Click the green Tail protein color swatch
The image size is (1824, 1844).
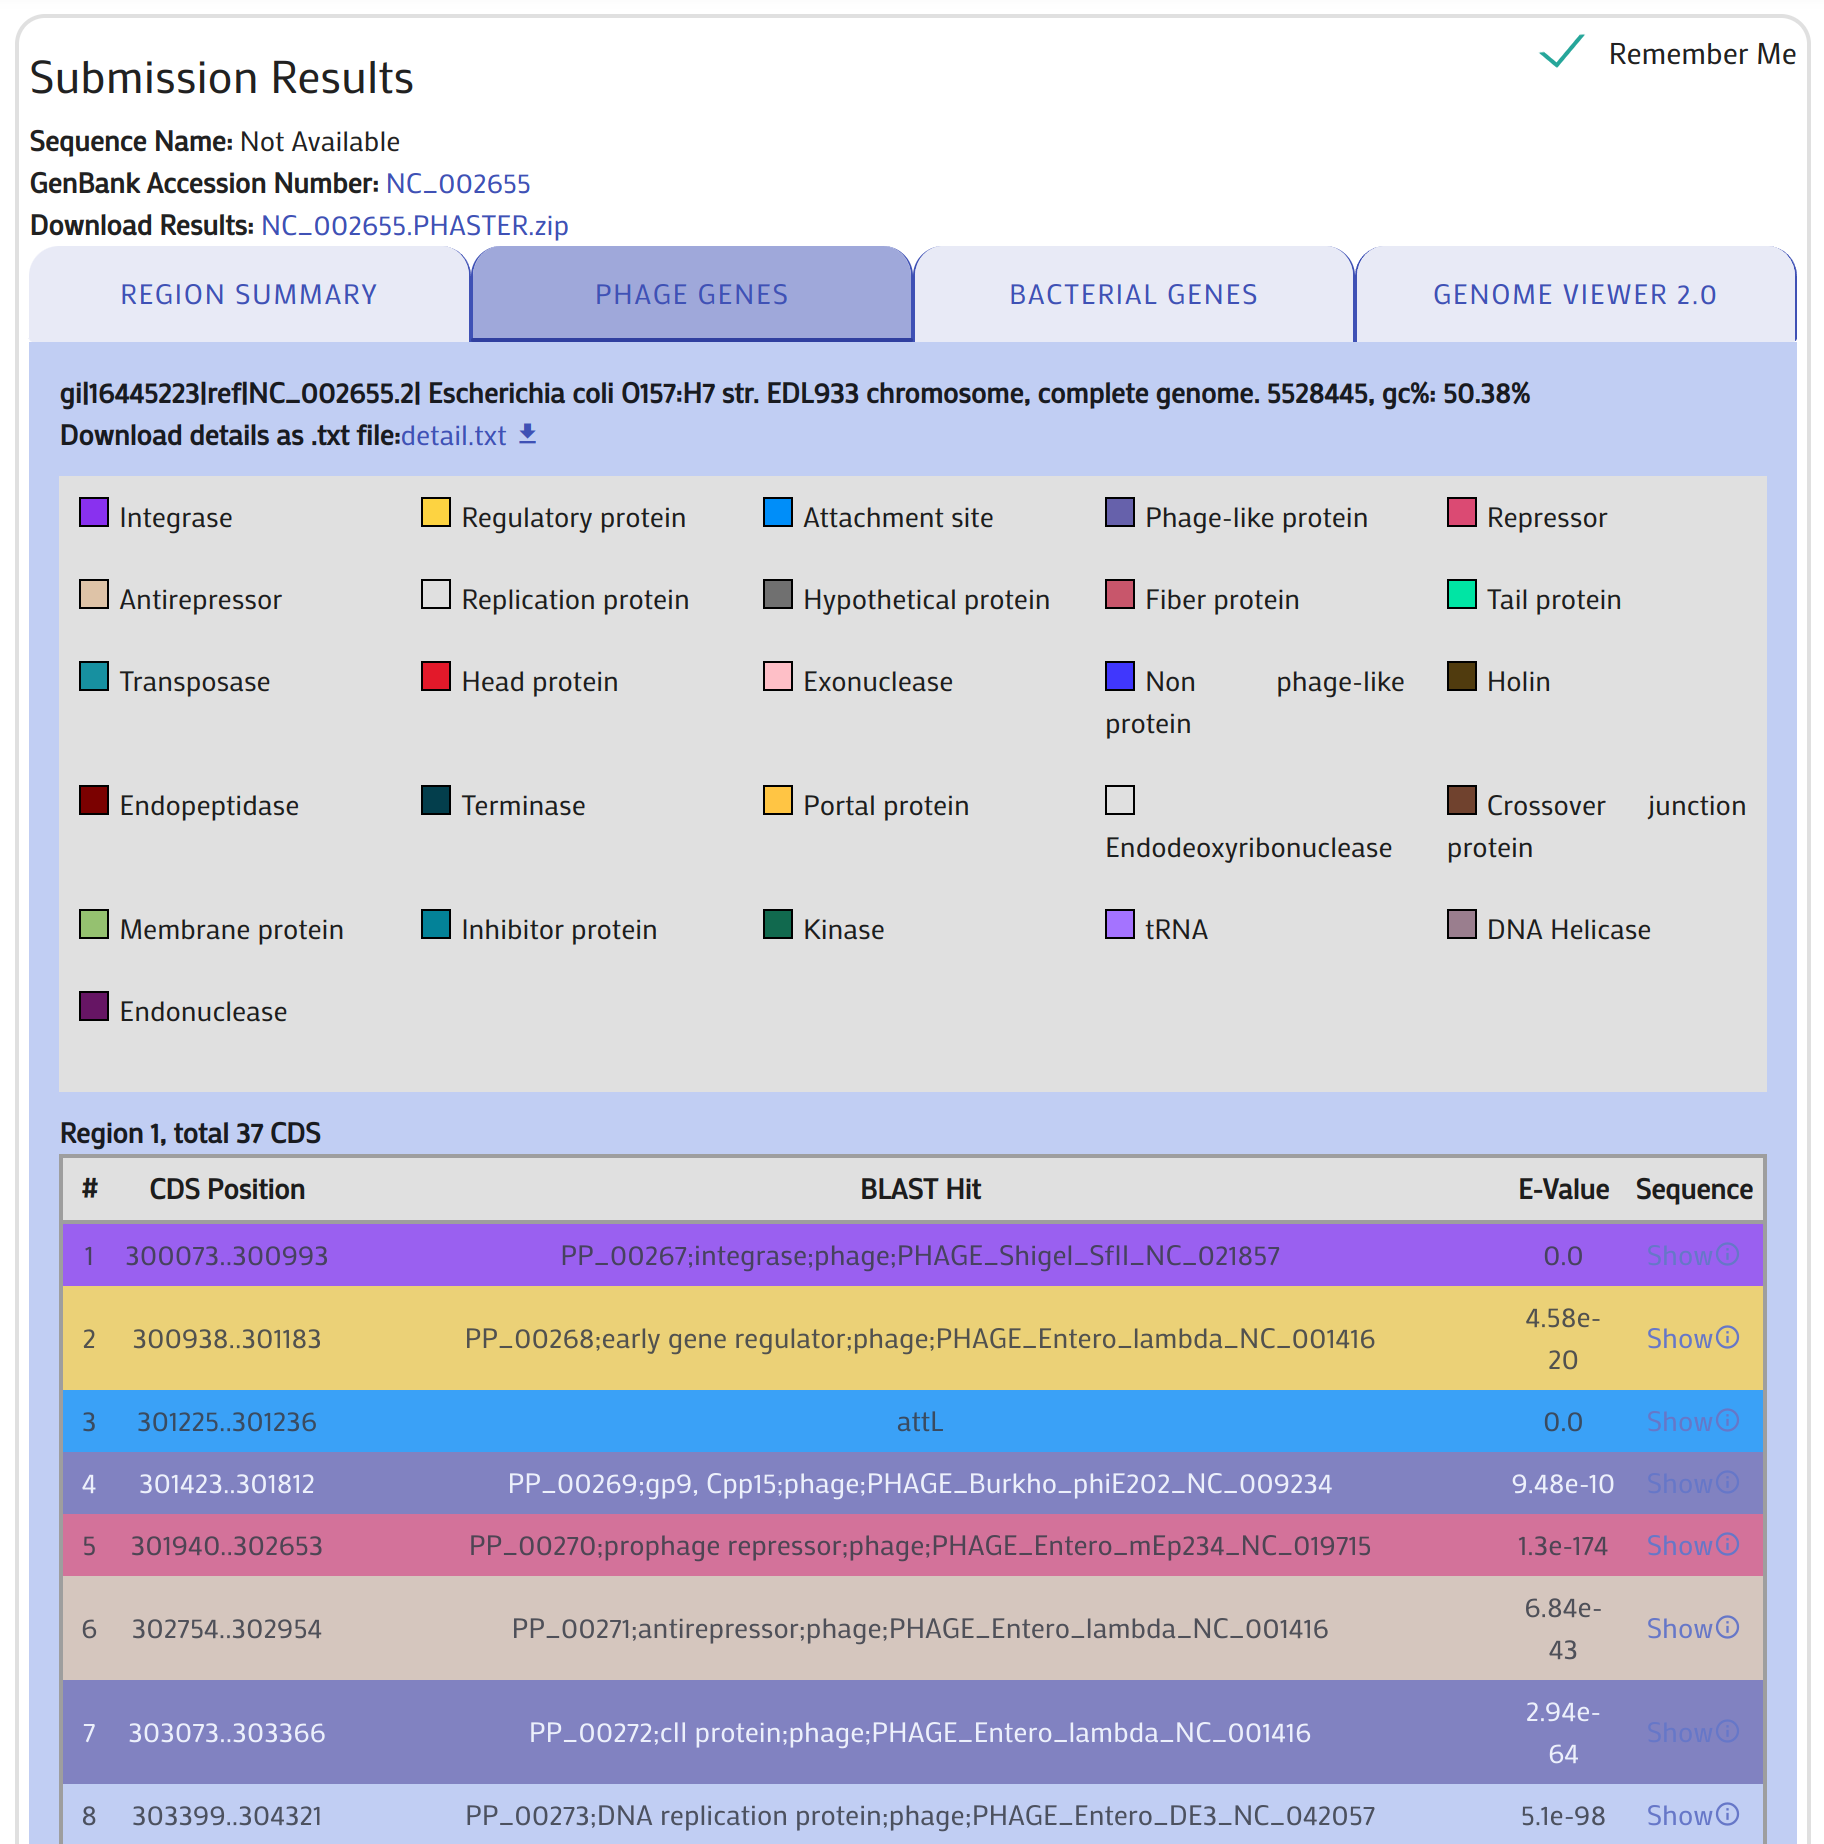click(1461, 595)
